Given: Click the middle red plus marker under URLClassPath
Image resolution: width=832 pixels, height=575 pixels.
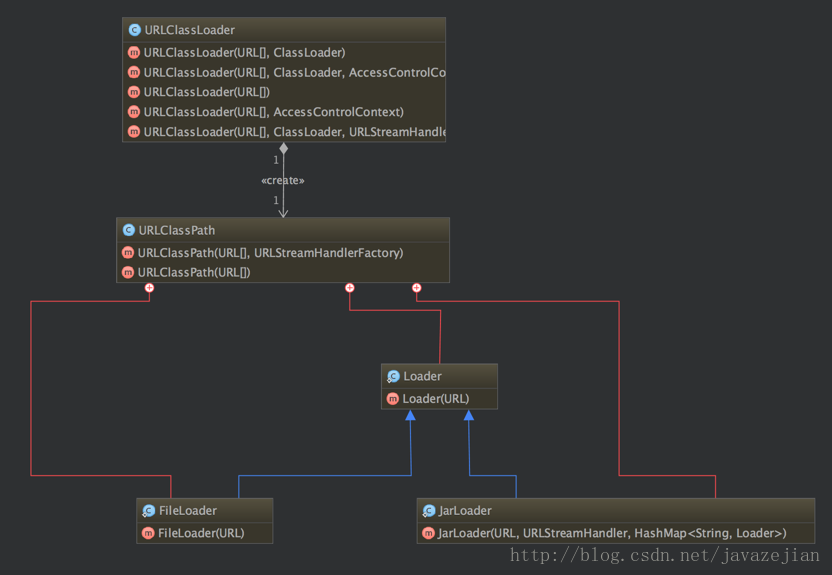Looking at the screenshot, I should tap(349, 288).
